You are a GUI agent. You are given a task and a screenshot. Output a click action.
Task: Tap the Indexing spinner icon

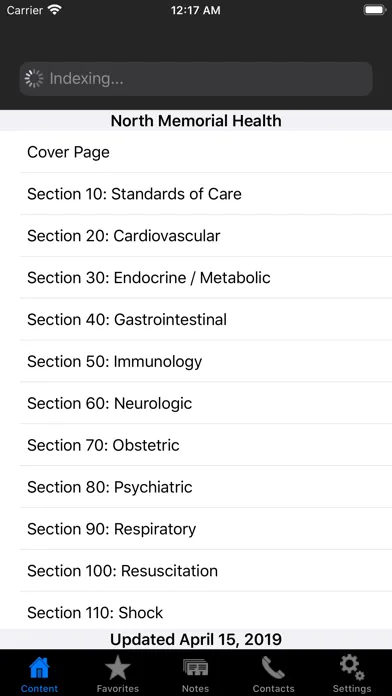pos(34,79)
